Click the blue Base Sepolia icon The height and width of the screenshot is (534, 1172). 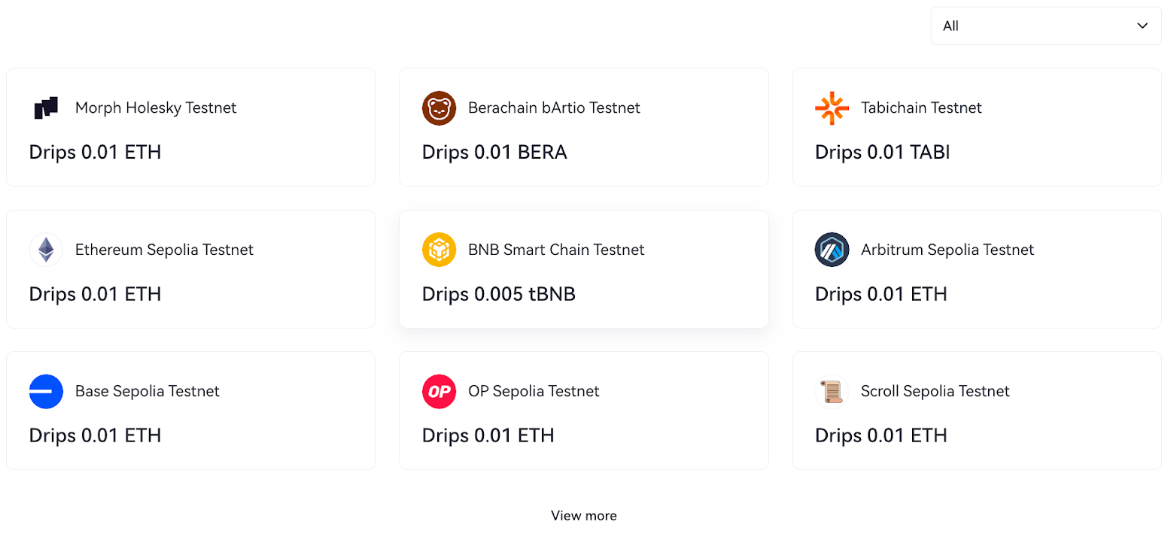point(46,391)
